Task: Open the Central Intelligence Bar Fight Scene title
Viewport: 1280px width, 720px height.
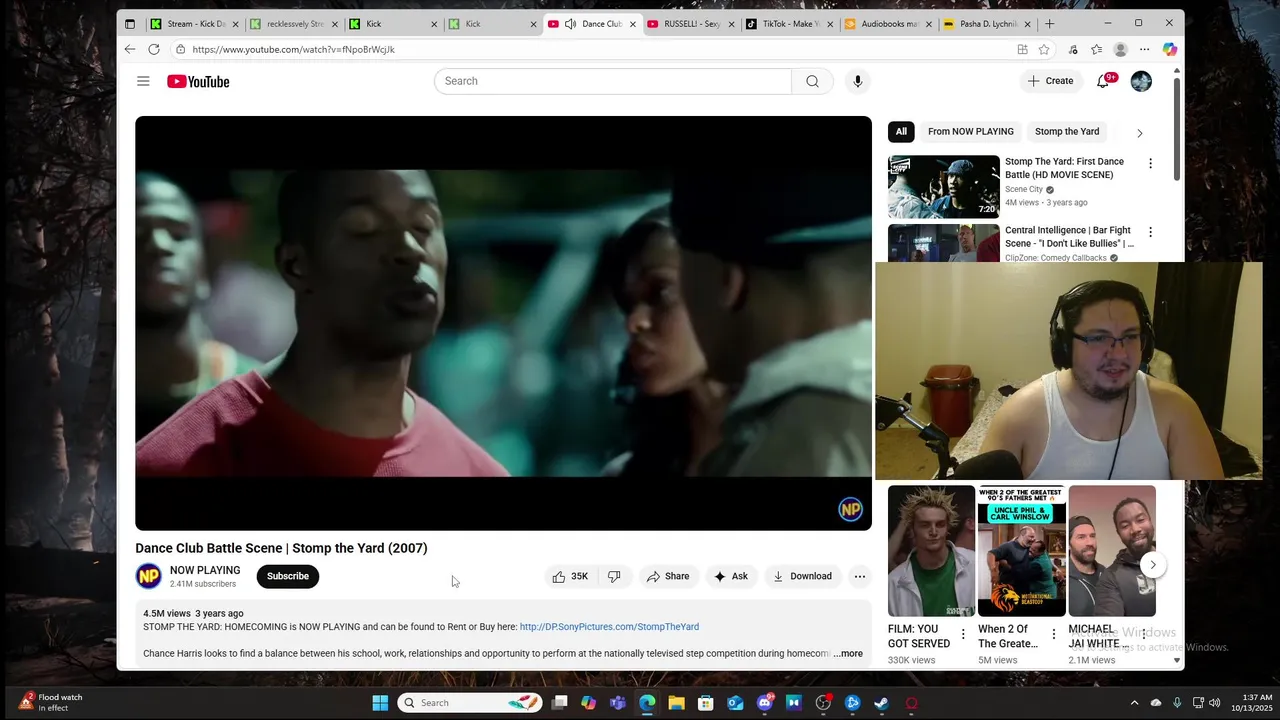Action: click(x=1069, y=237)
